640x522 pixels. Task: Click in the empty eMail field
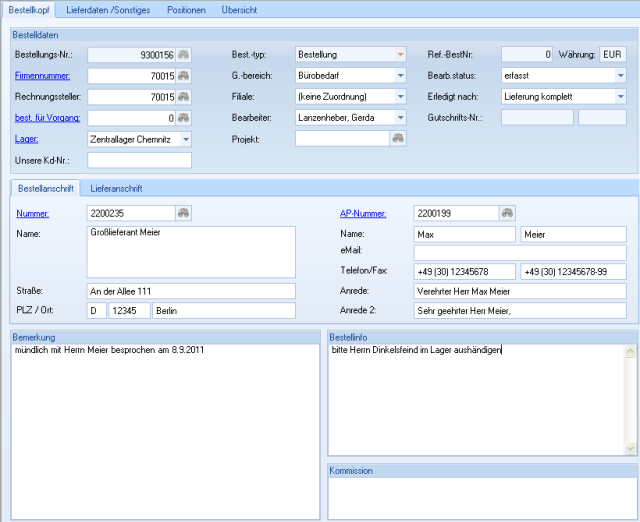click(519, 252)
